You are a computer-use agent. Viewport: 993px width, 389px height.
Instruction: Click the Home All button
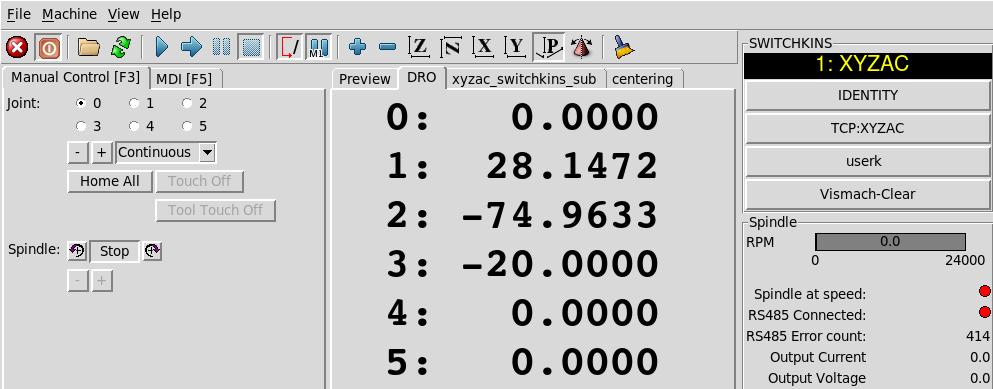[110, 181]
